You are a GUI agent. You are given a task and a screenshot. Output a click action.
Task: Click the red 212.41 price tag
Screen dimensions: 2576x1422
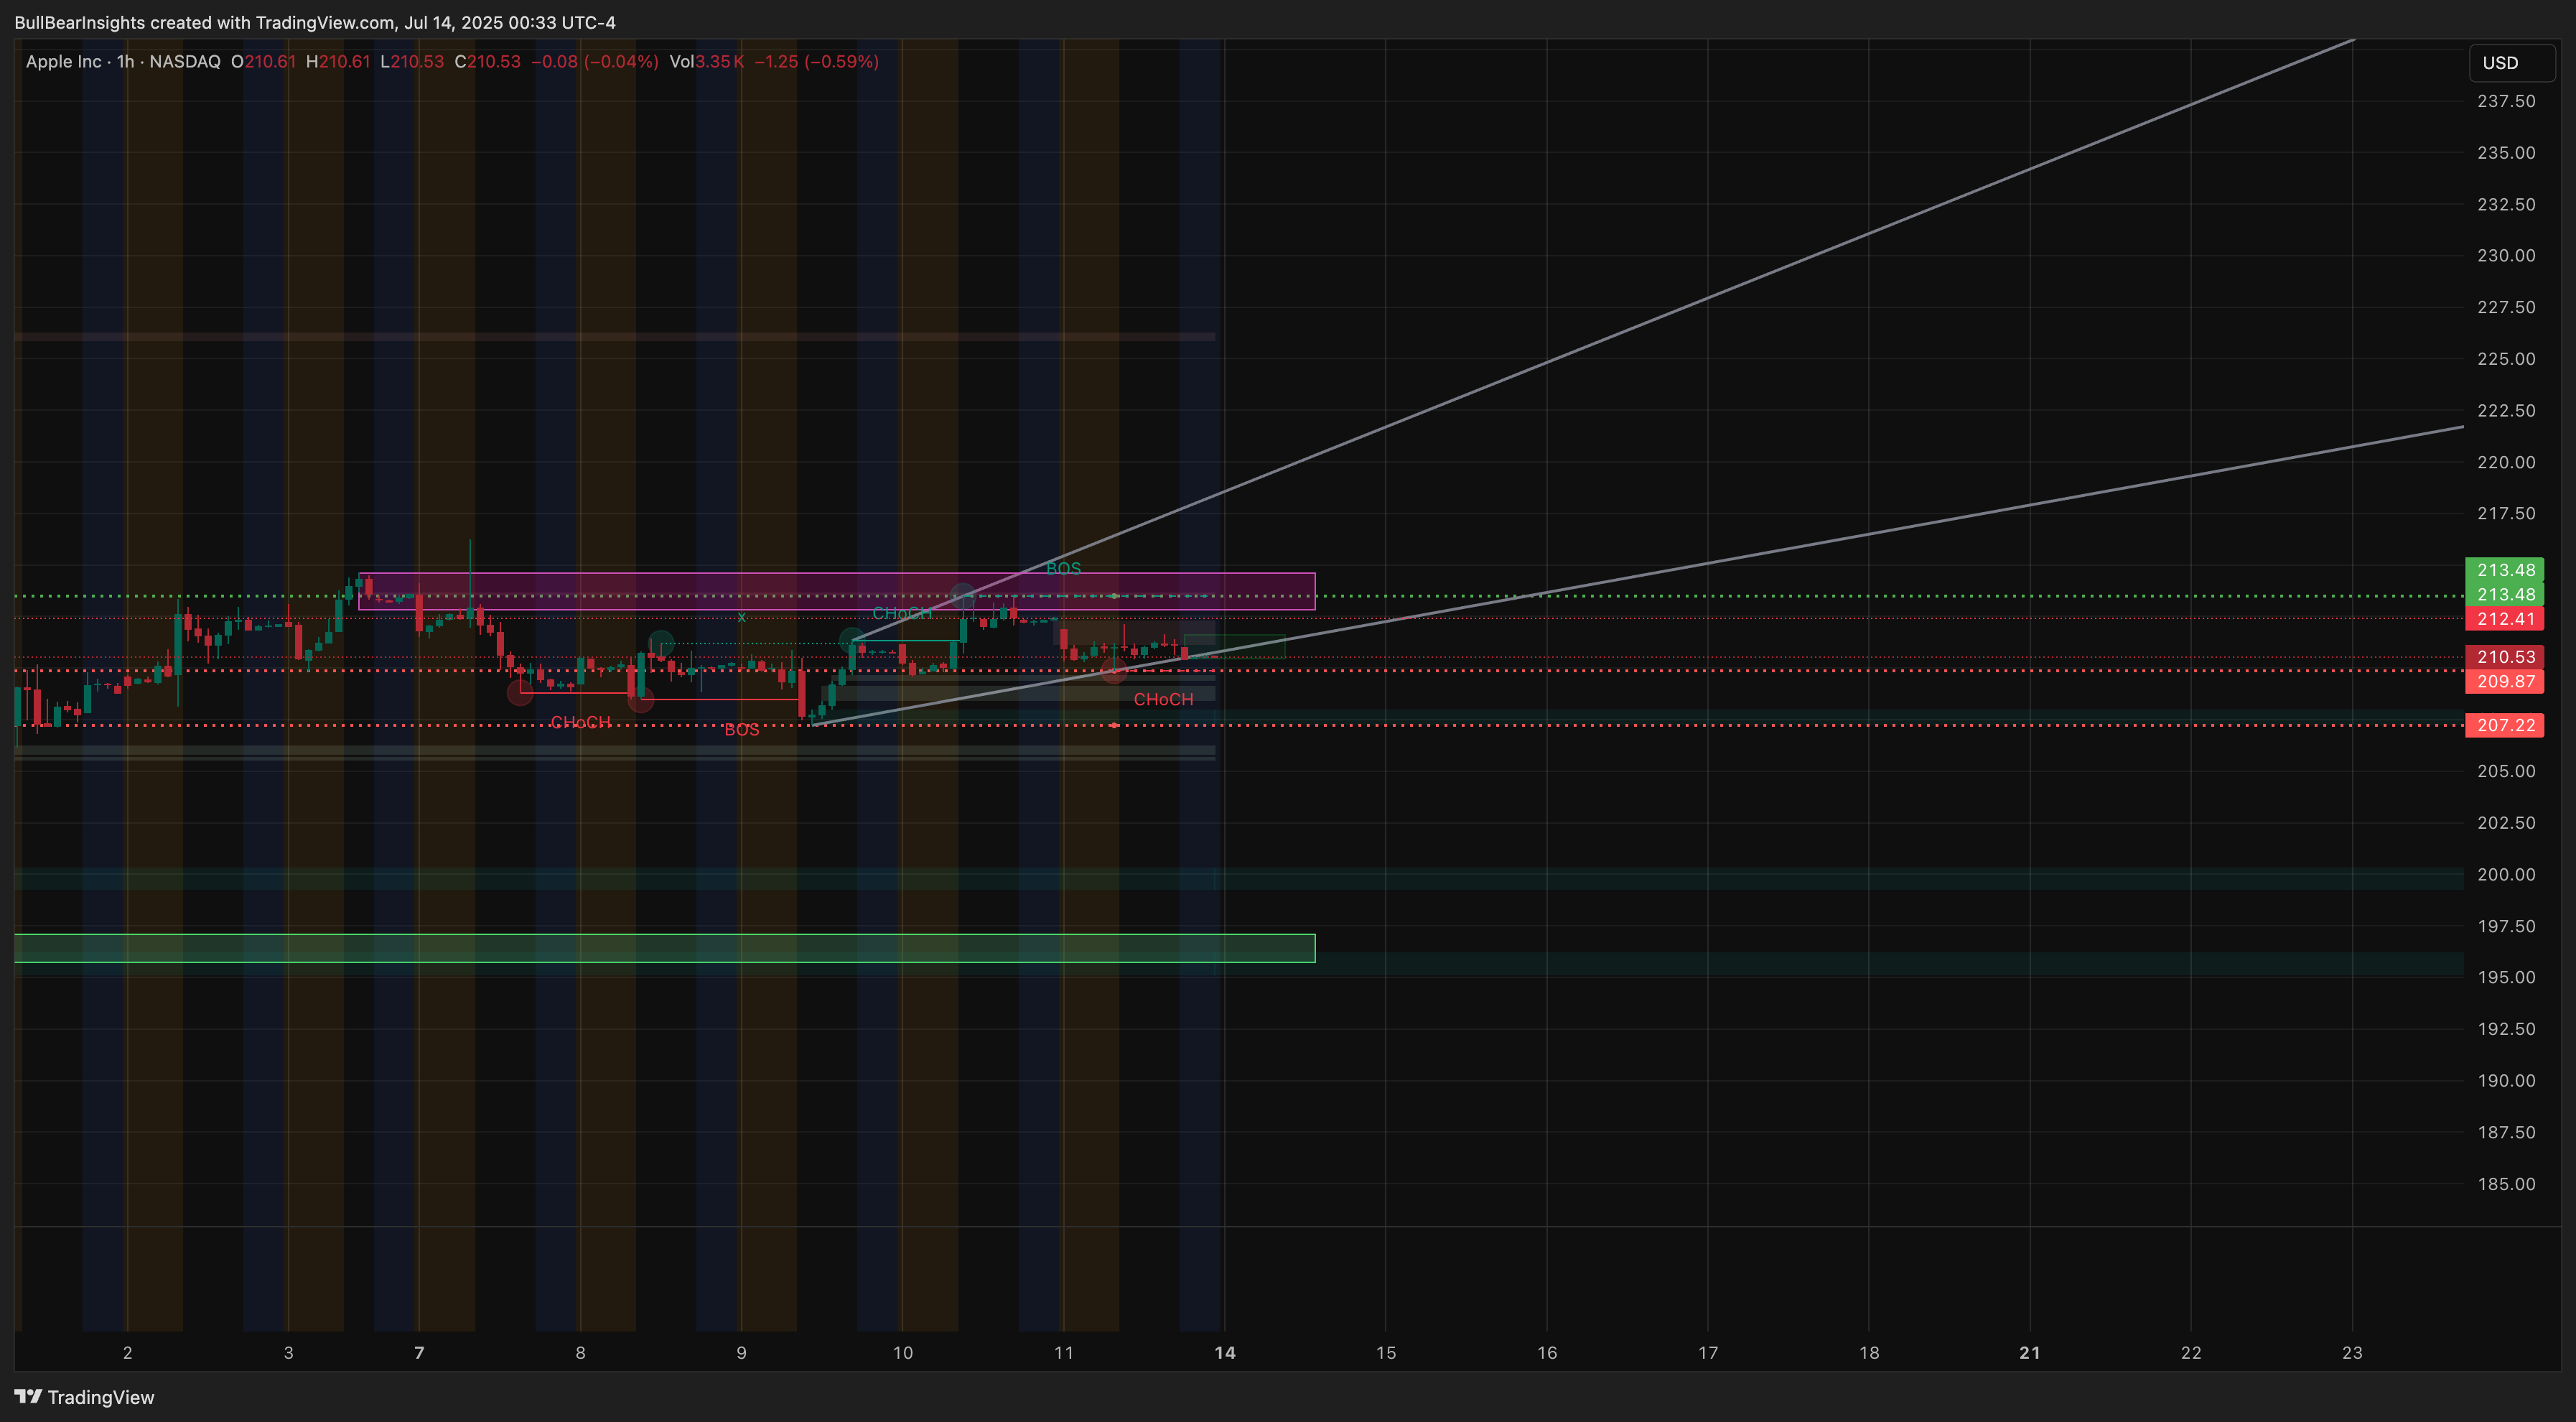point(2505,619)
